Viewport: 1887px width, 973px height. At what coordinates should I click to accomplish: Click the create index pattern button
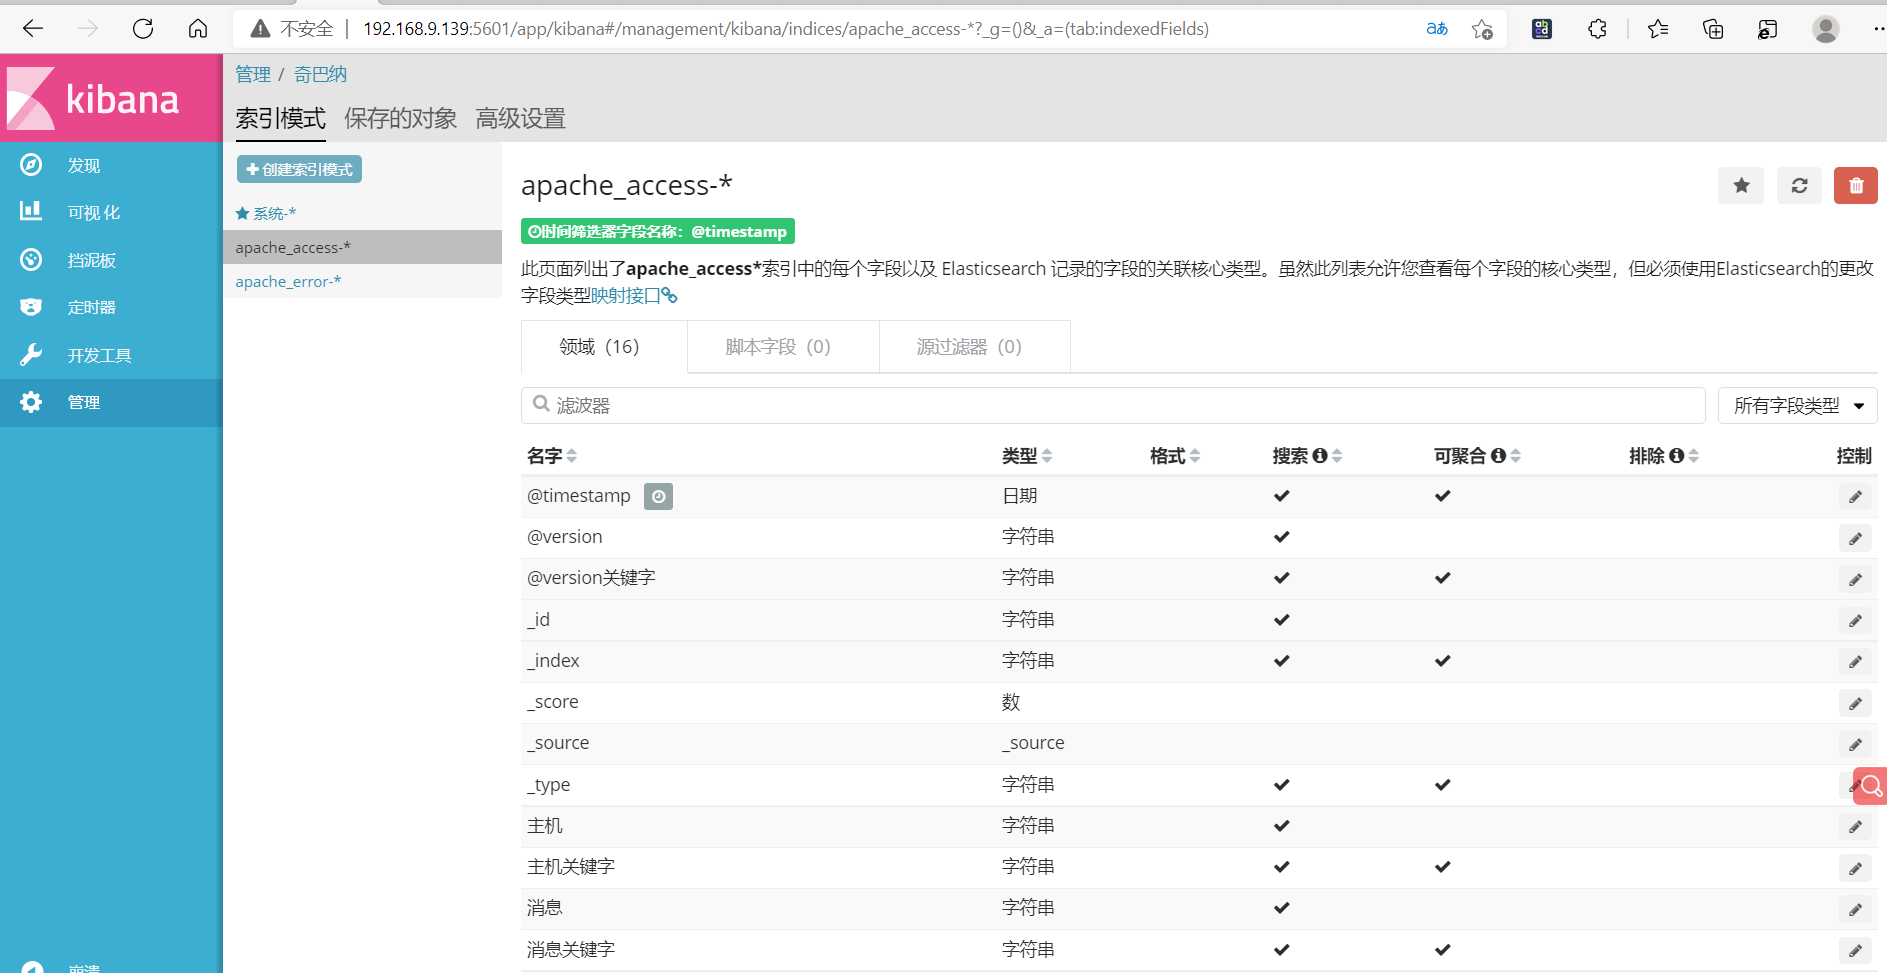point(299,169)
